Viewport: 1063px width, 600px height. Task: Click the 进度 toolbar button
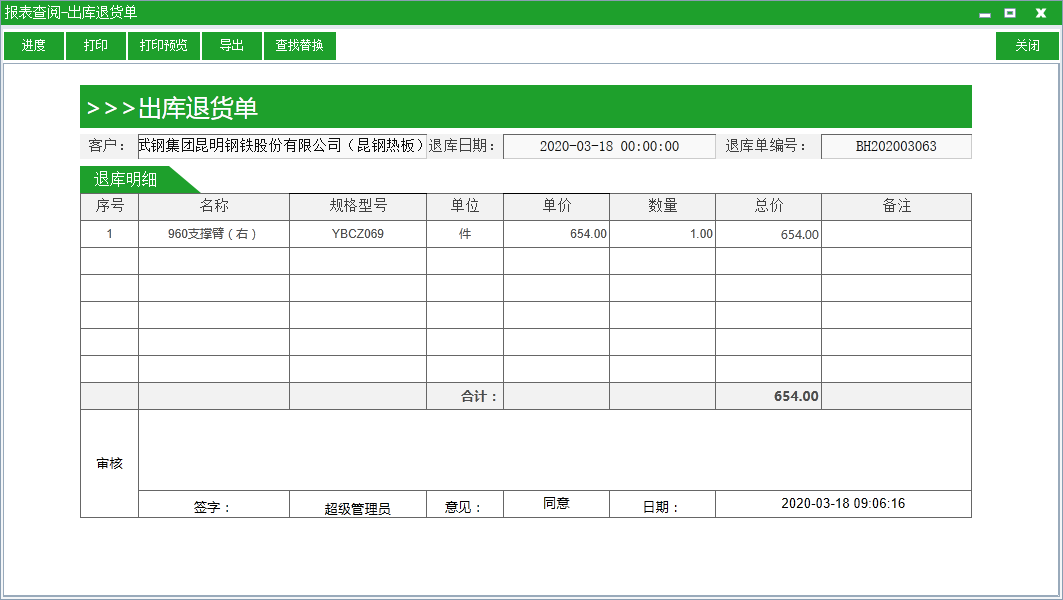click(34, 45)
